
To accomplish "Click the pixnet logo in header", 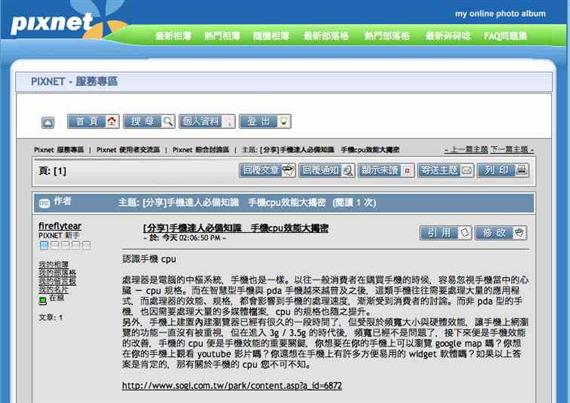I will pos(52,23).
